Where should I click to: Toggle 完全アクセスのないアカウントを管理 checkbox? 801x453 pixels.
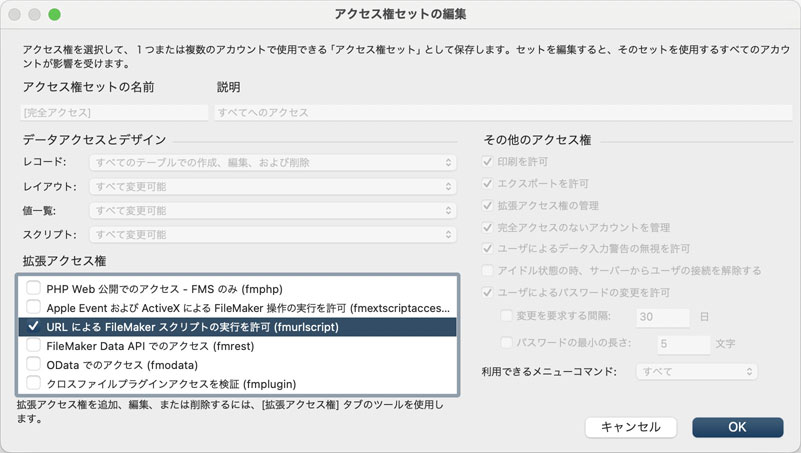487,227
